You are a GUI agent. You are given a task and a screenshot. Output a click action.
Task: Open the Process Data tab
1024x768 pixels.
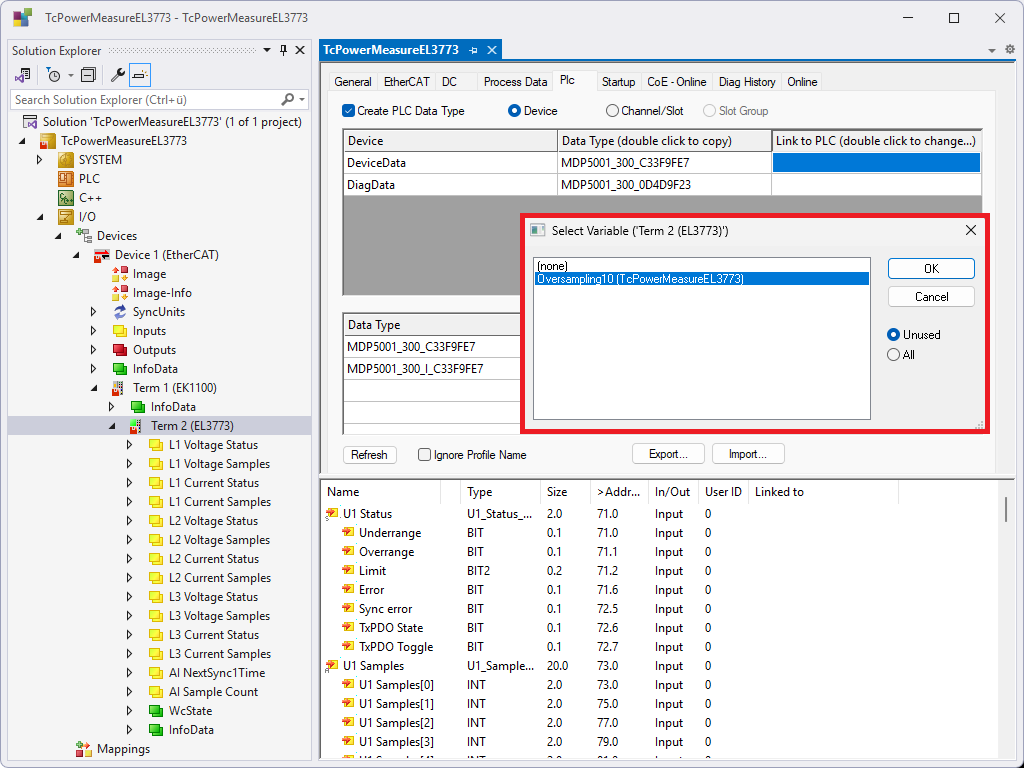coord(515,82)
